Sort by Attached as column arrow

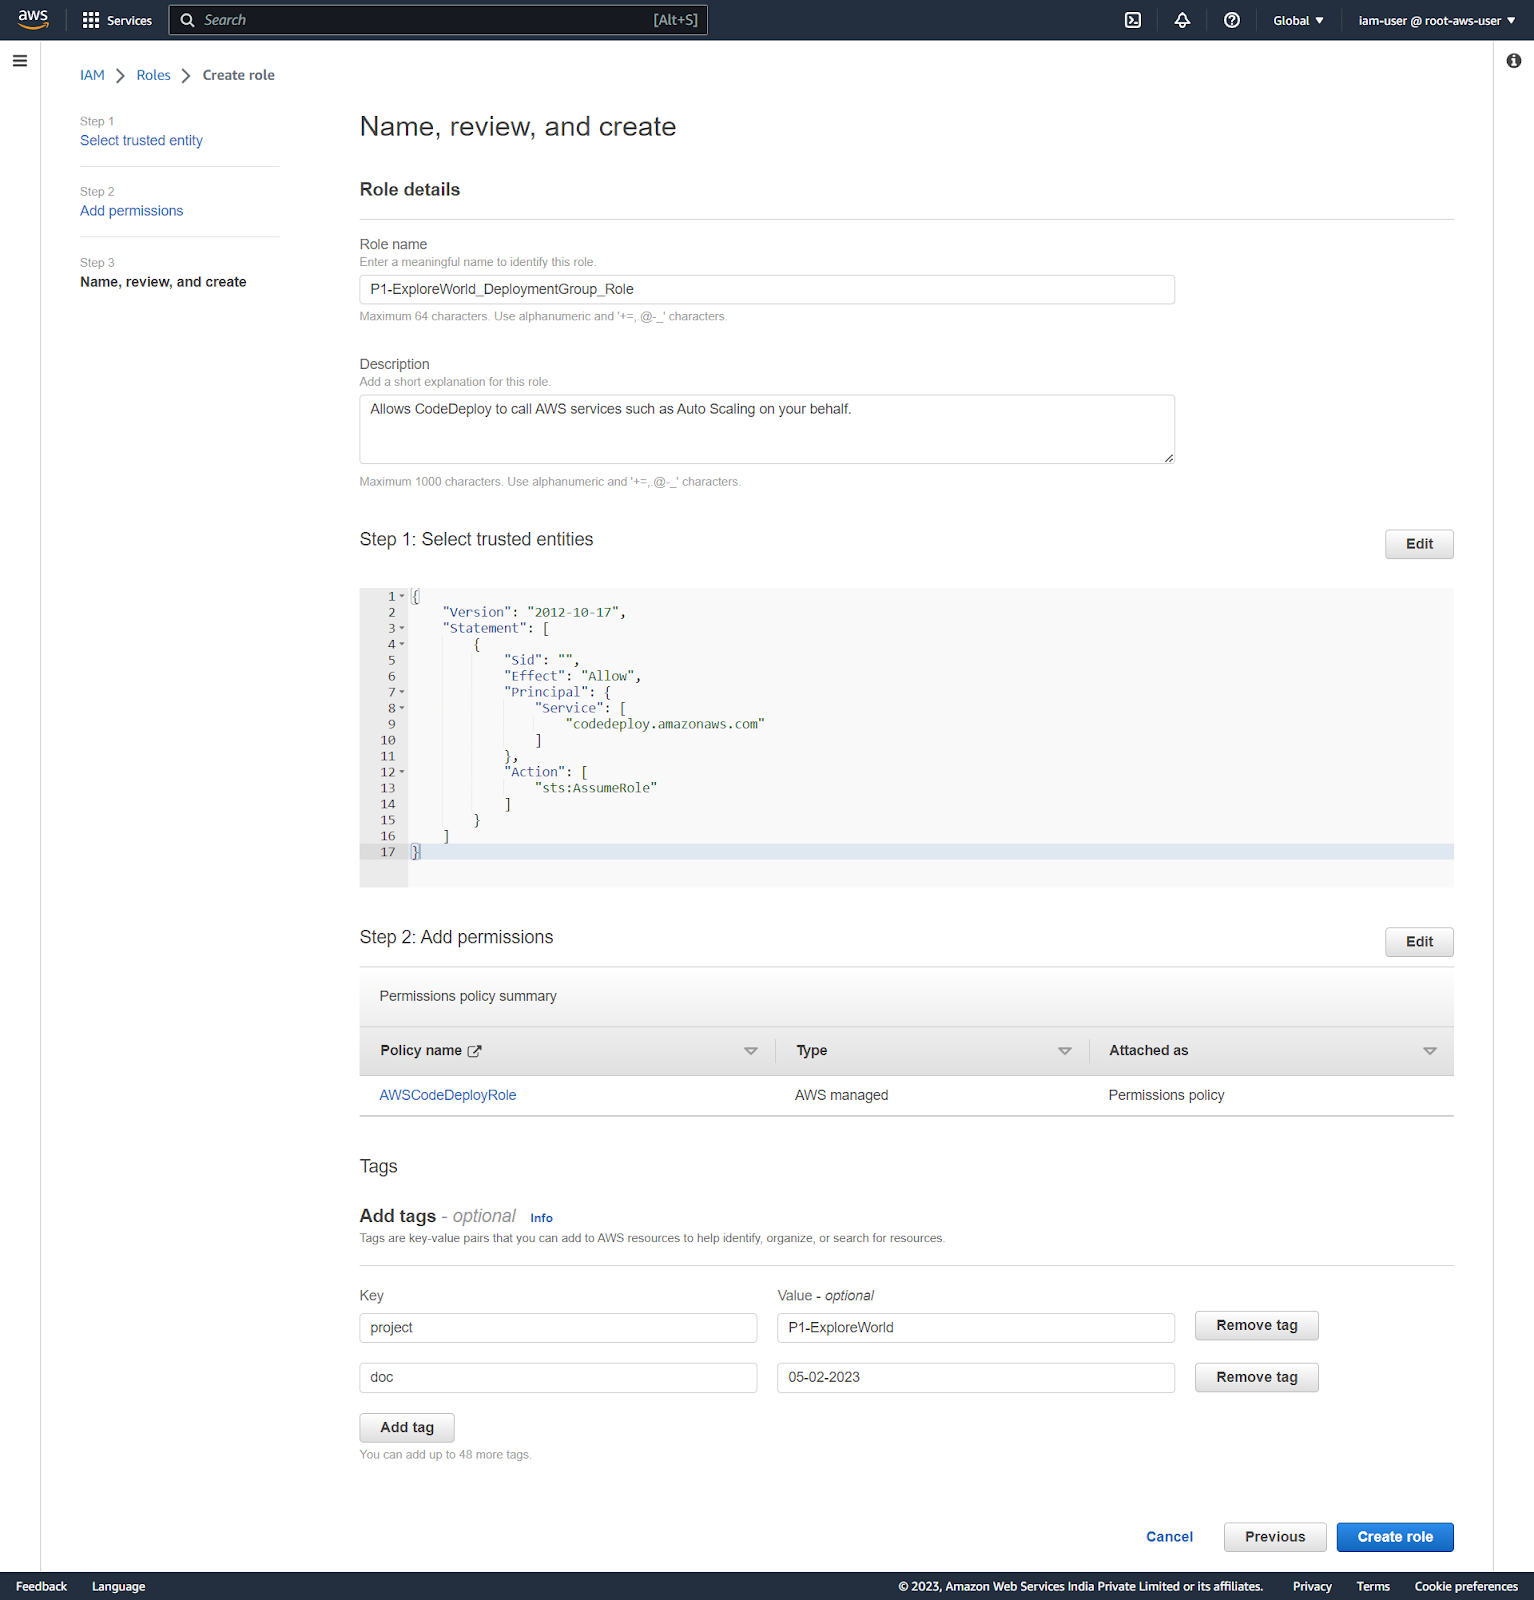tap(1430, 1051)
